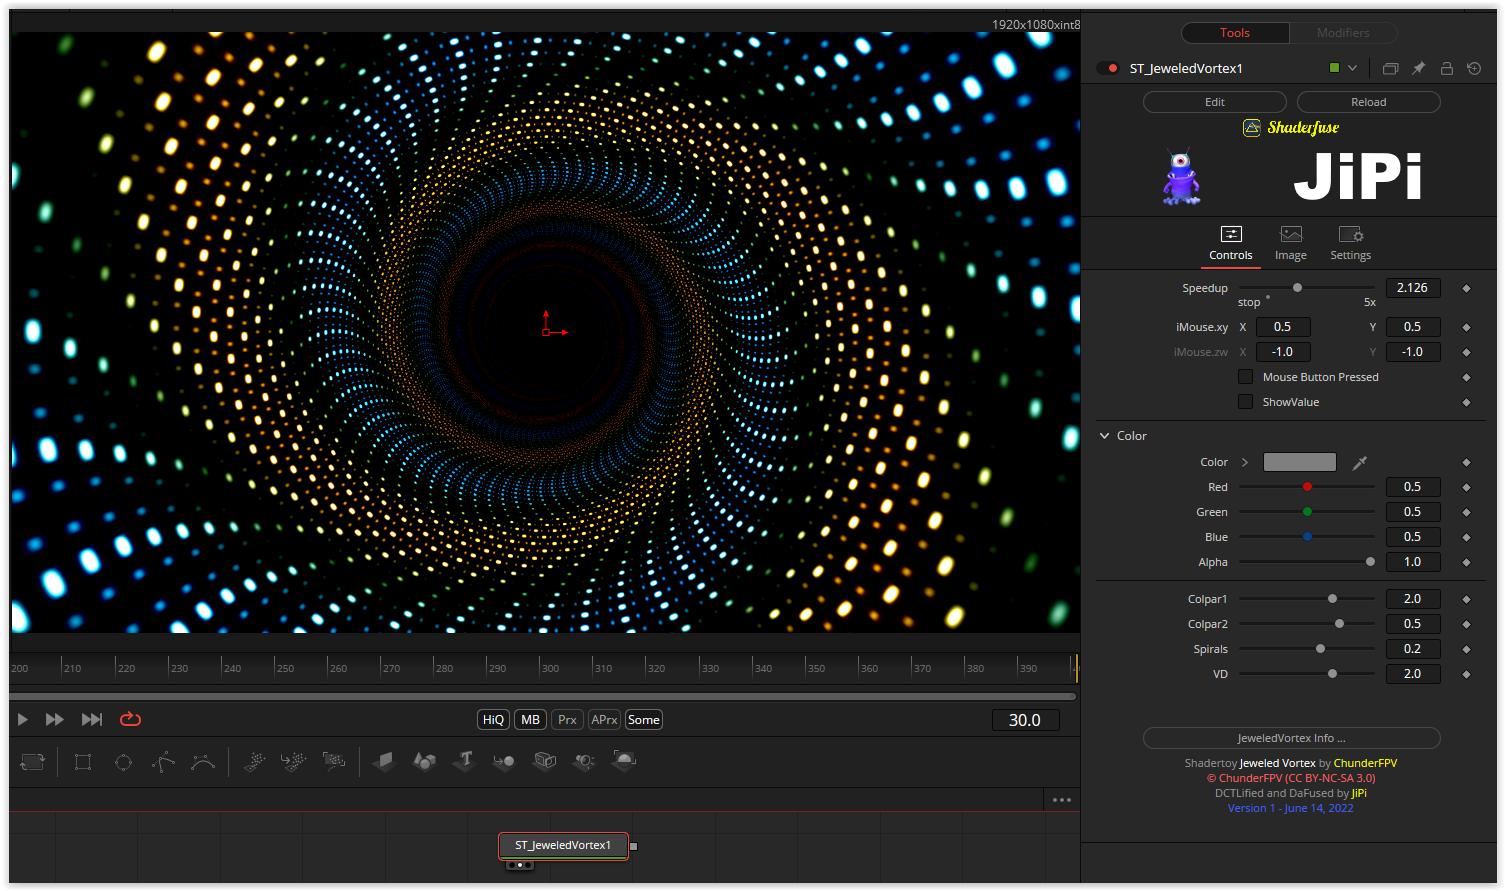Click the Speedup value field 2.126
Screen dimensions: 1505x891
click(1413, 288)
